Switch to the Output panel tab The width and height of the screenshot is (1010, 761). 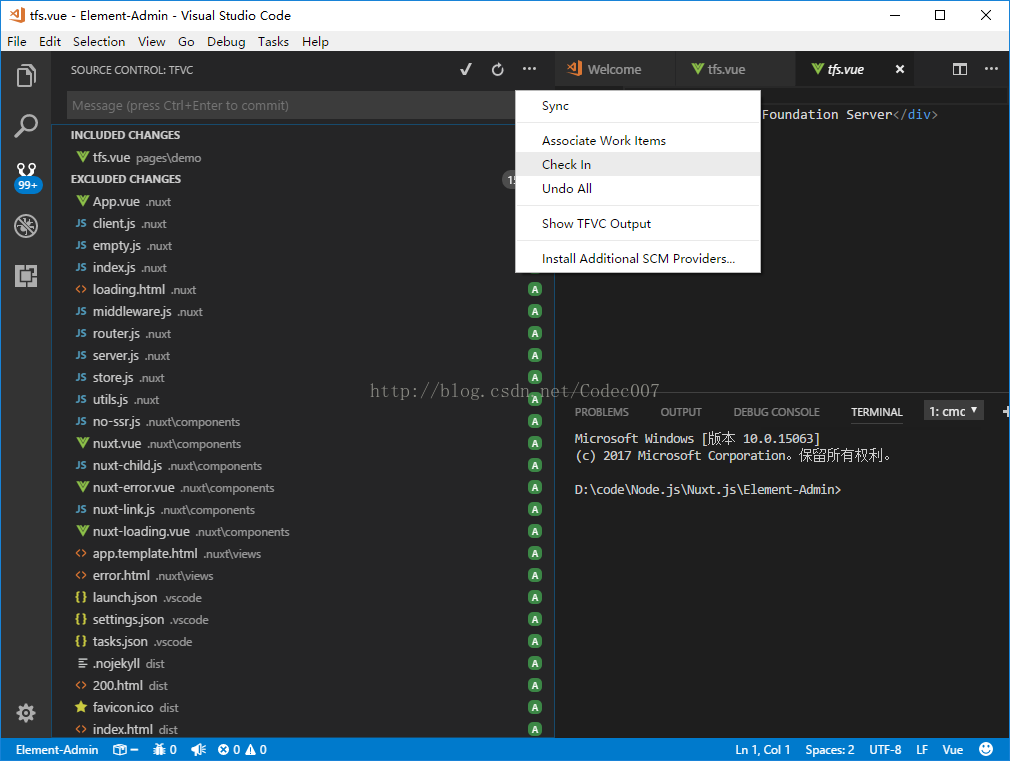[681, 412]
